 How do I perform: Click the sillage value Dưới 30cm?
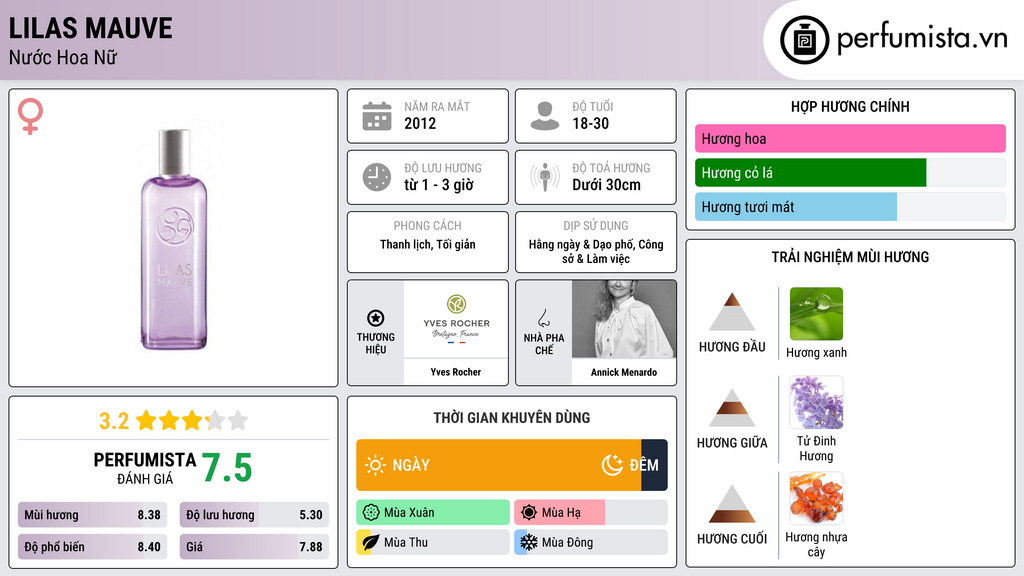pos(606,185)
